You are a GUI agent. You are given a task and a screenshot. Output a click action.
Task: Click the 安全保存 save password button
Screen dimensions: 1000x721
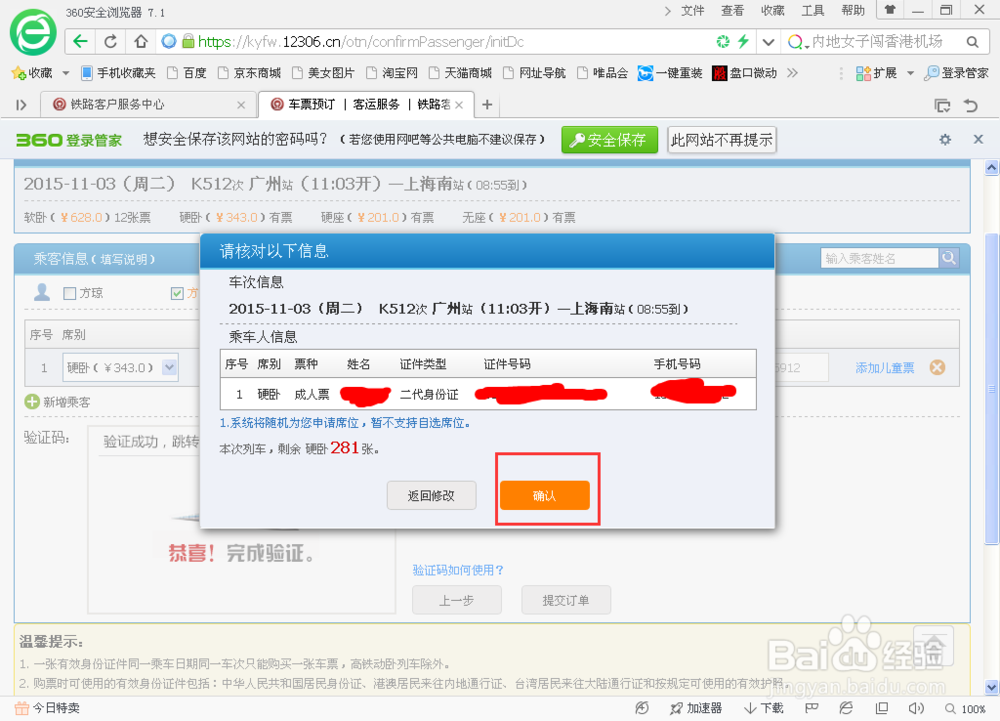[609, 140]
